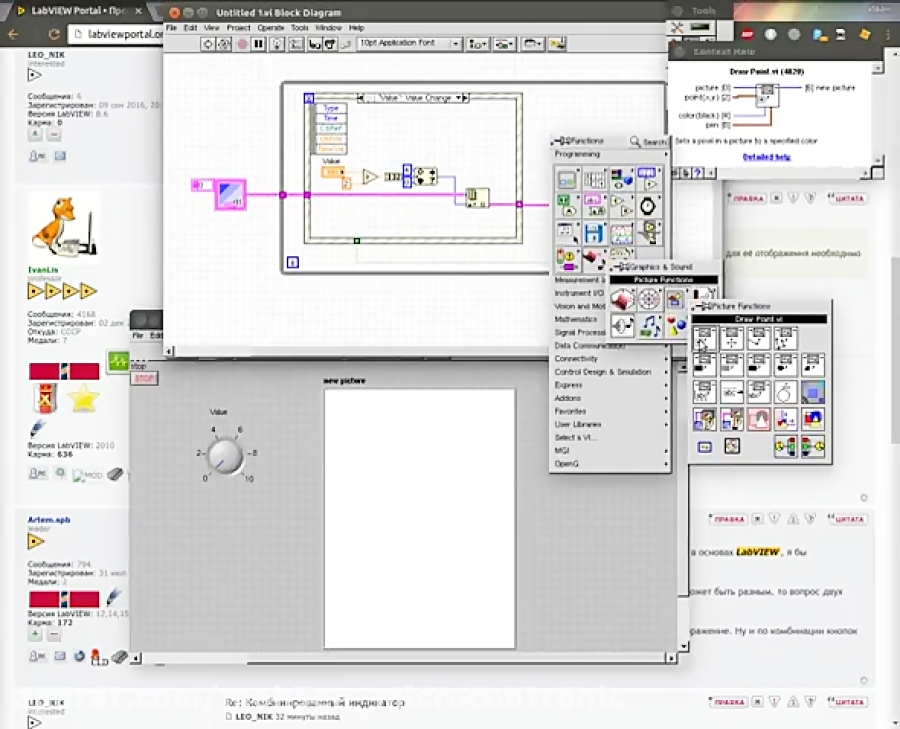Open the Operate menu

click(x=271, y=29)
